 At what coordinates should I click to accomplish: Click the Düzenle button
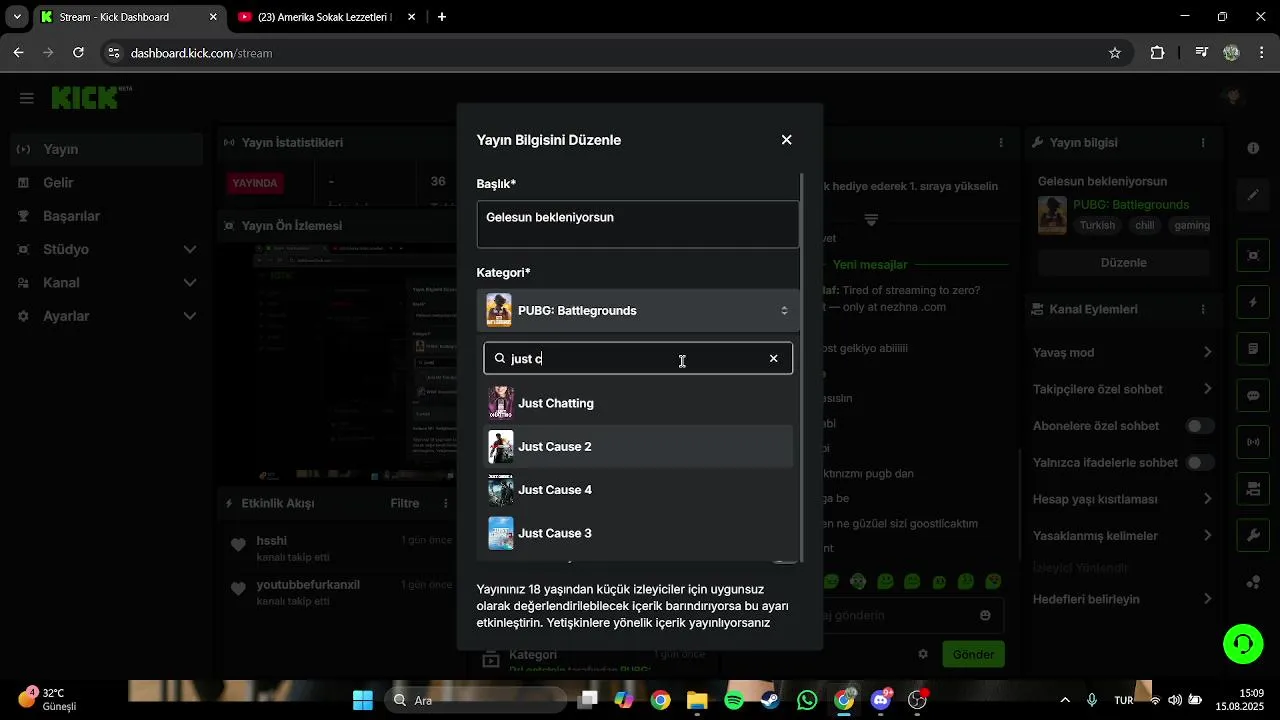click(x=1123, y=263)
